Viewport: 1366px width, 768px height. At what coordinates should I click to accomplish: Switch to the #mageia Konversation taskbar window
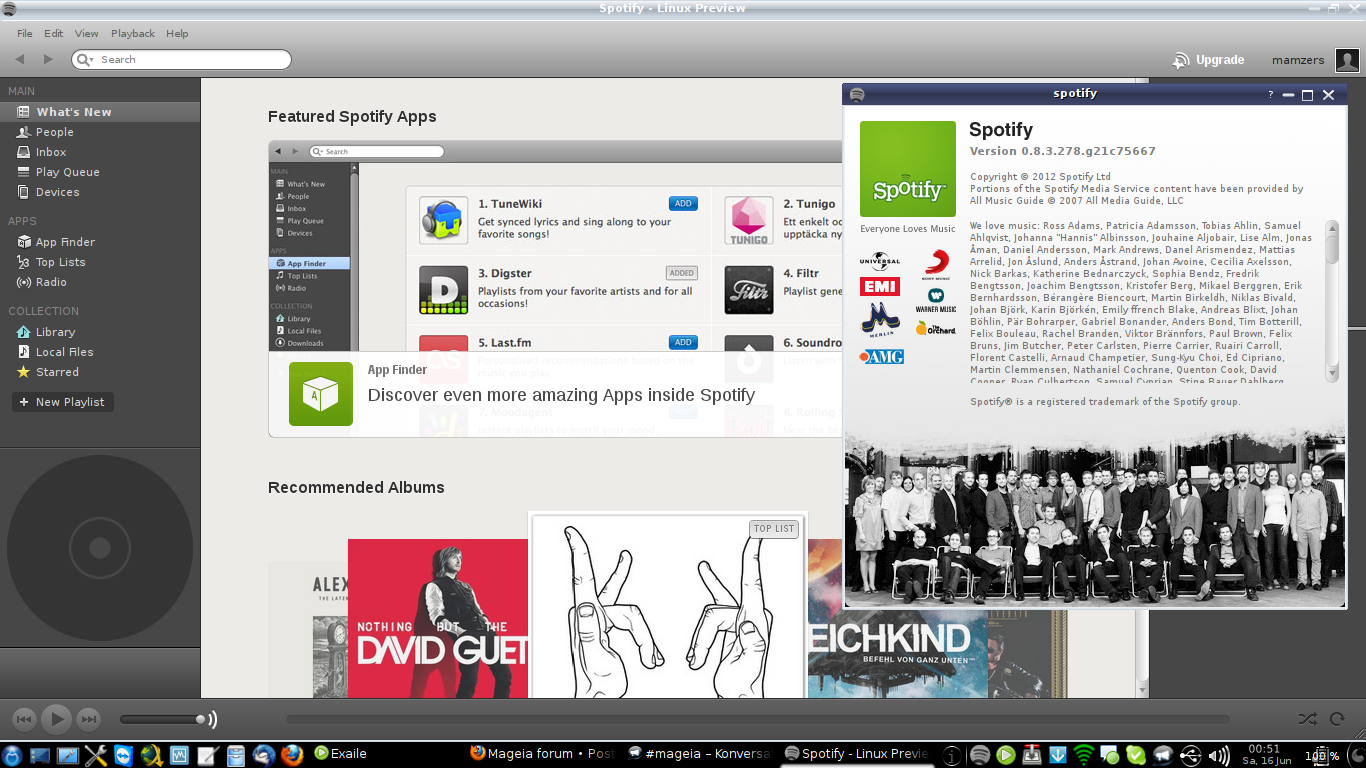[699, 754]
